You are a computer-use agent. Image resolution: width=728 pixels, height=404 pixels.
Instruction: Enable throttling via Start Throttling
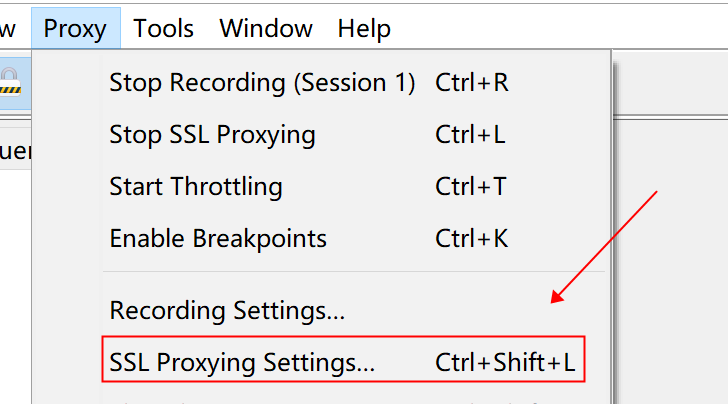pos(196,187)
